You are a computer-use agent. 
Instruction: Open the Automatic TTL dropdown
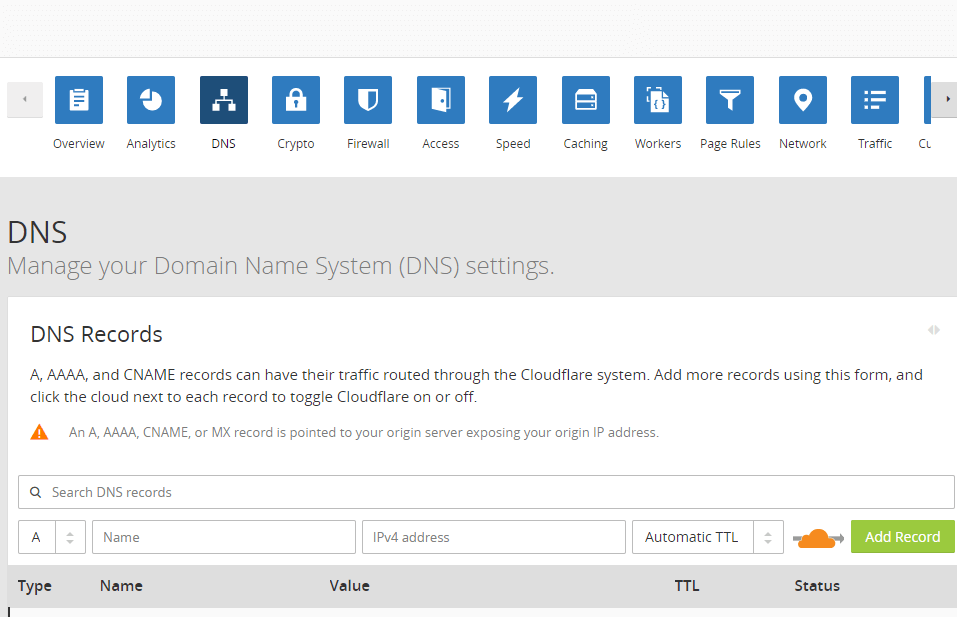(x=708, y=537)
